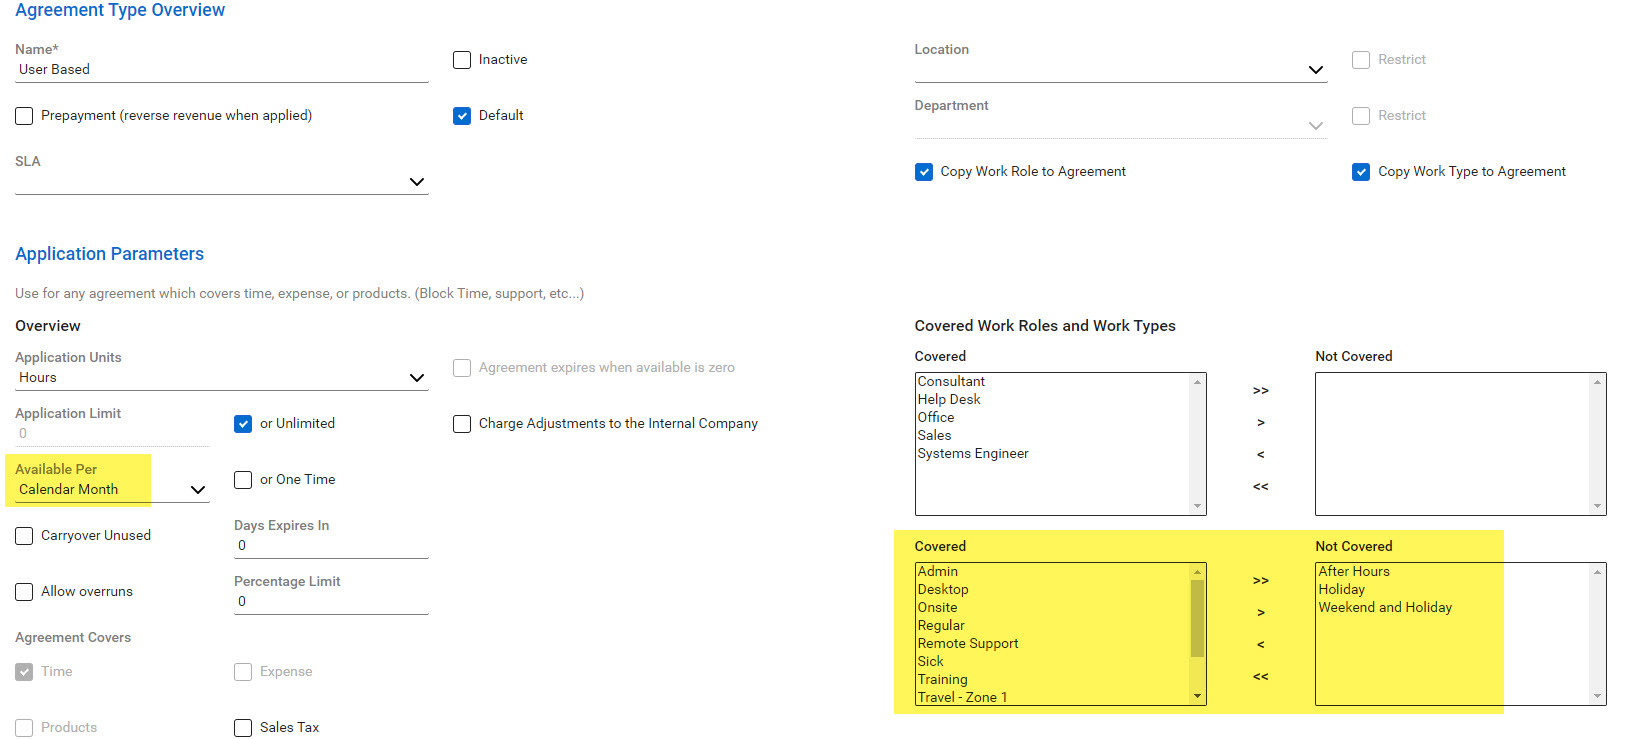Move all work roles to Not Covered
Screen dimensions: 1630x739
point(1261,391)
